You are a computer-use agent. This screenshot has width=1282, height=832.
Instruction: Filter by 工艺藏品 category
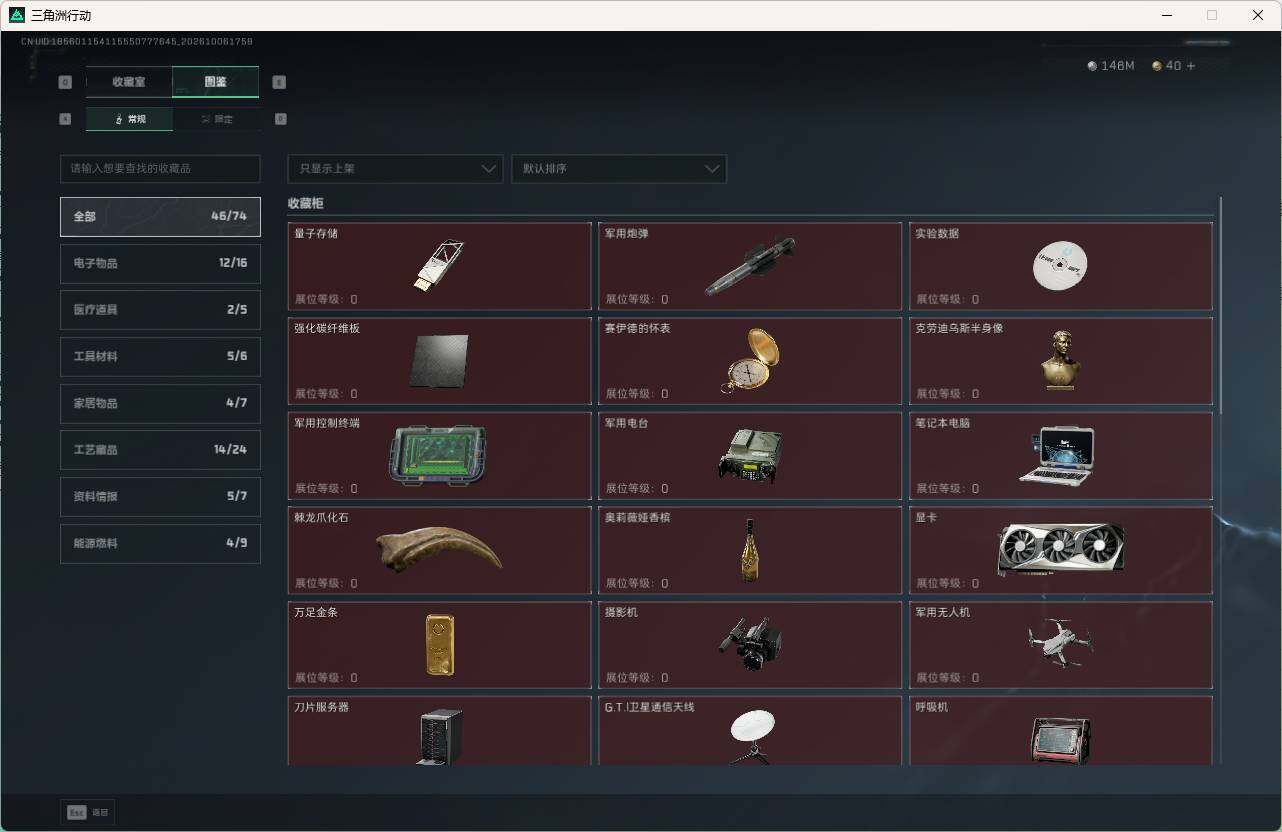click(x=160, y=450)
